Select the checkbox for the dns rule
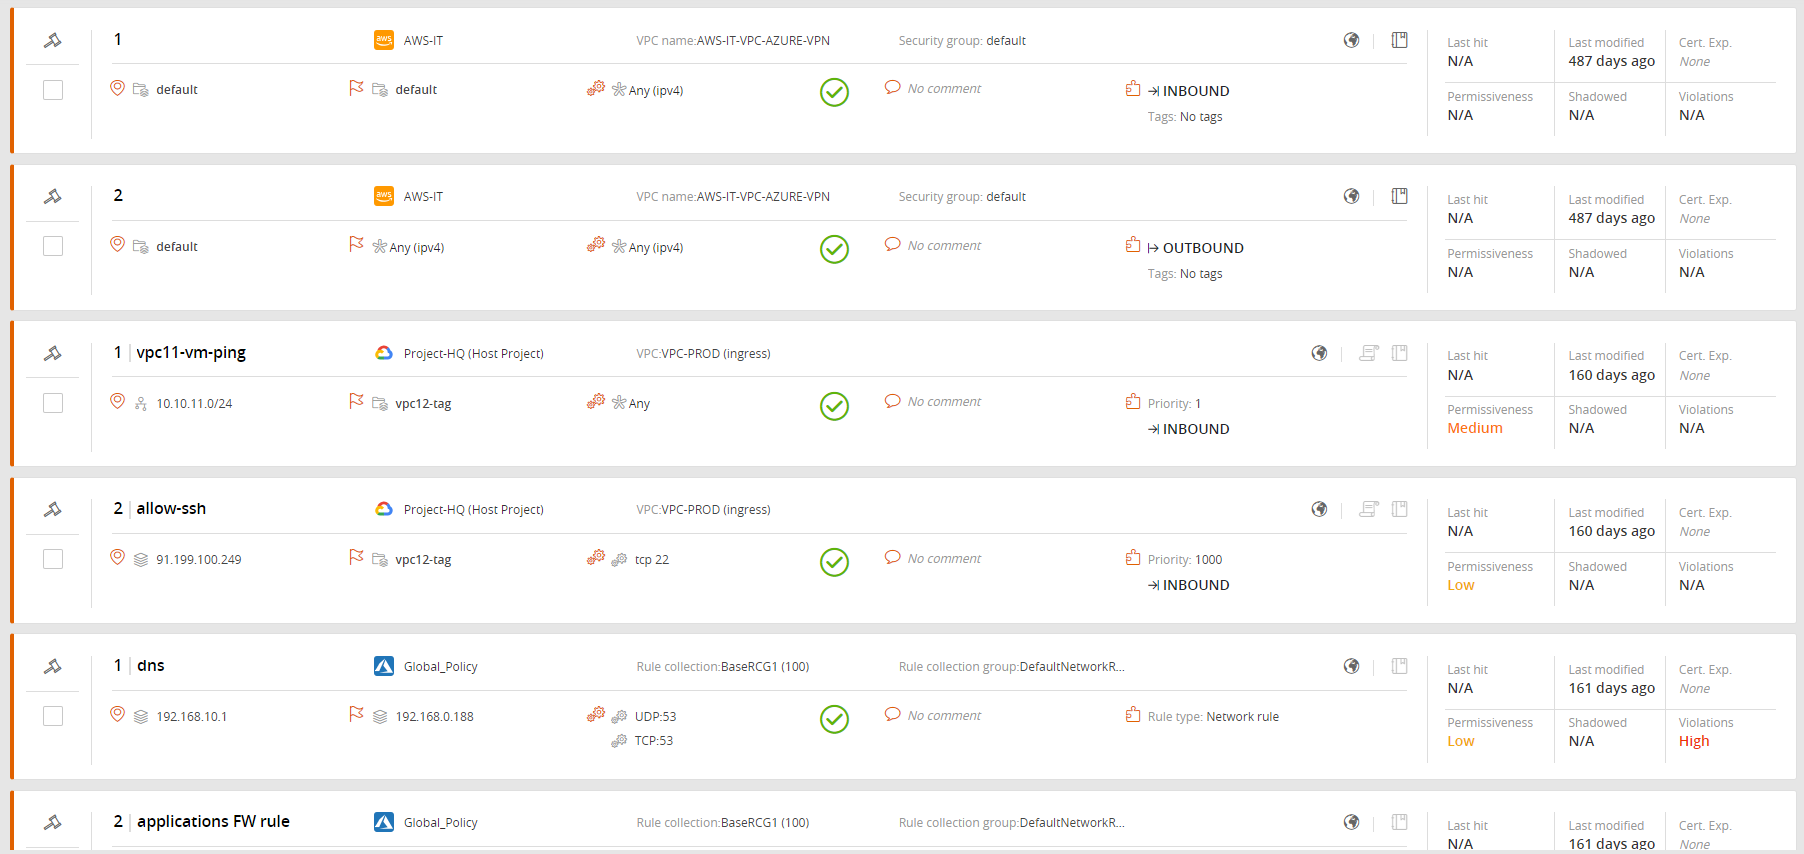The image size is (1804, 854). point(53,716)
